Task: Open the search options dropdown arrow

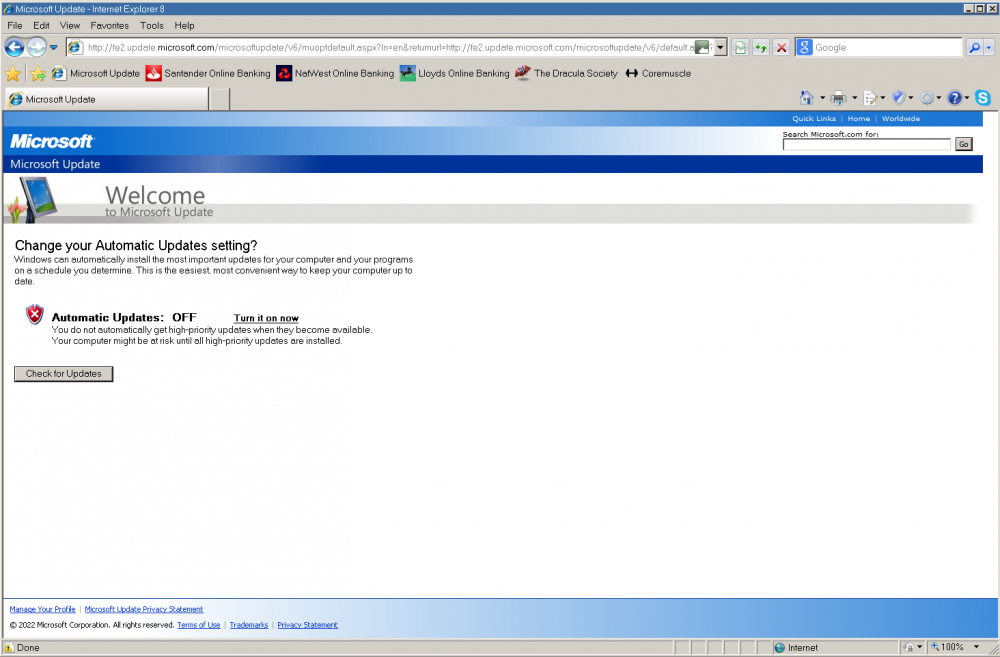Action: pyautogui.click(x=989, y=47)
